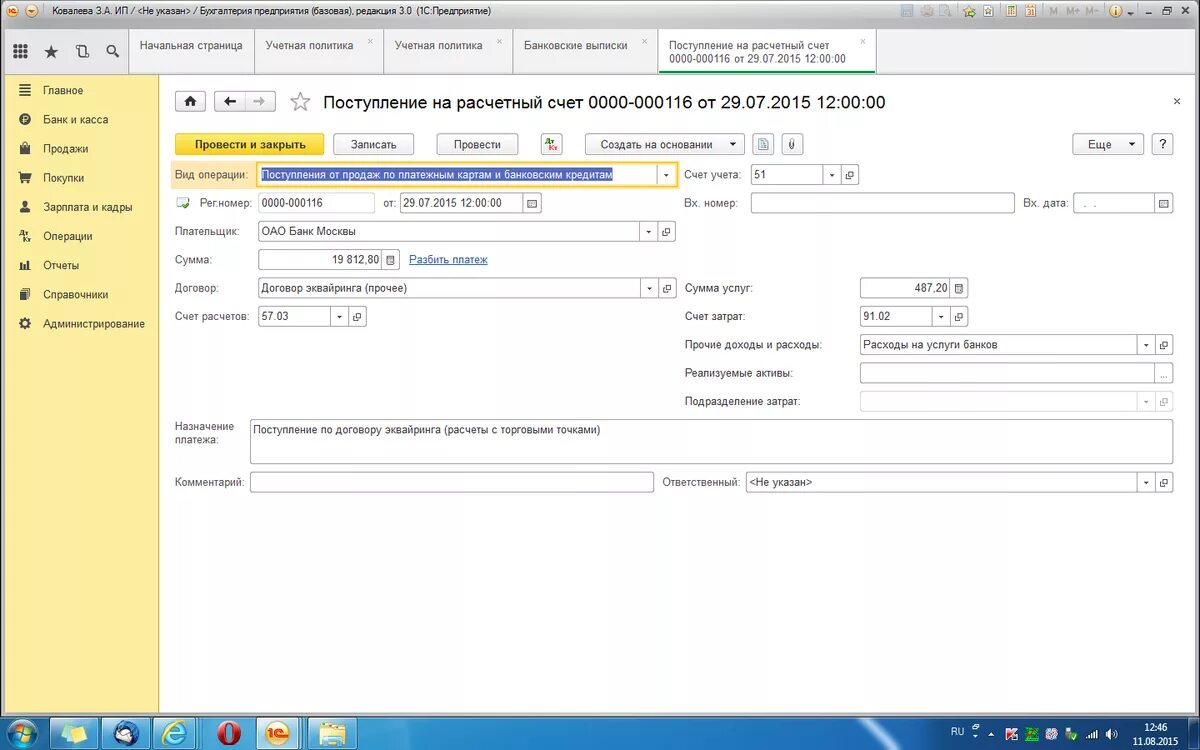This screenshot has height=750, width=1200.
Task: Click Провести и закрыть
Action: pos(249,144)
